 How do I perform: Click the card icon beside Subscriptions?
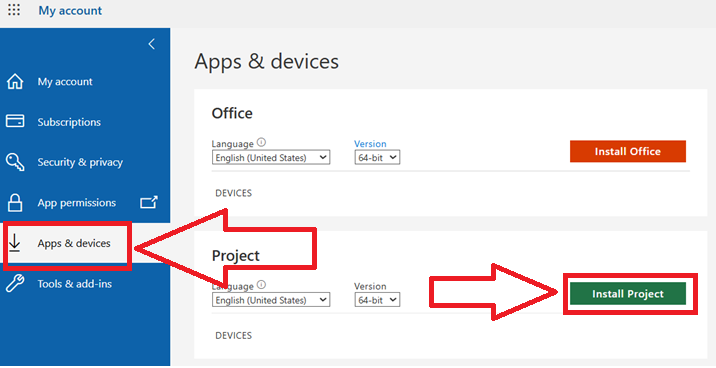click(x=15, y=121)
